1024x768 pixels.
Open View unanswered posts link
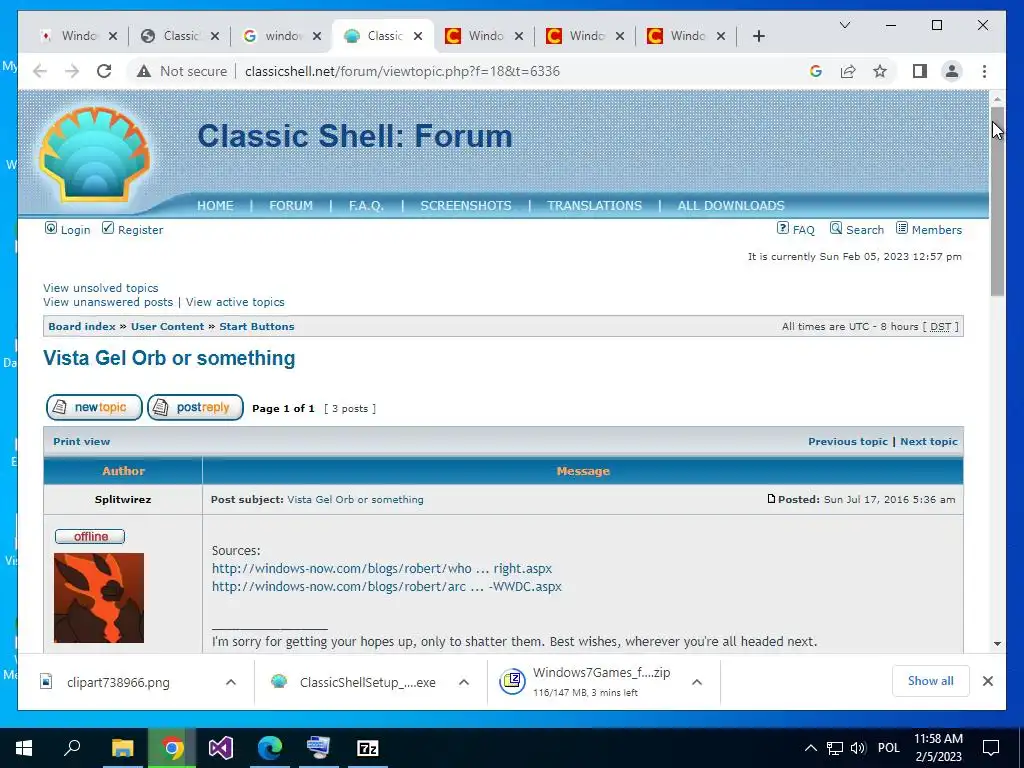108,302
